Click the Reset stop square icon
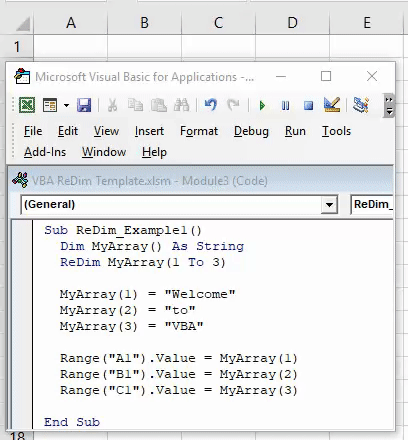The height and width of the screenshot is (440, 408). click(309, 106)
